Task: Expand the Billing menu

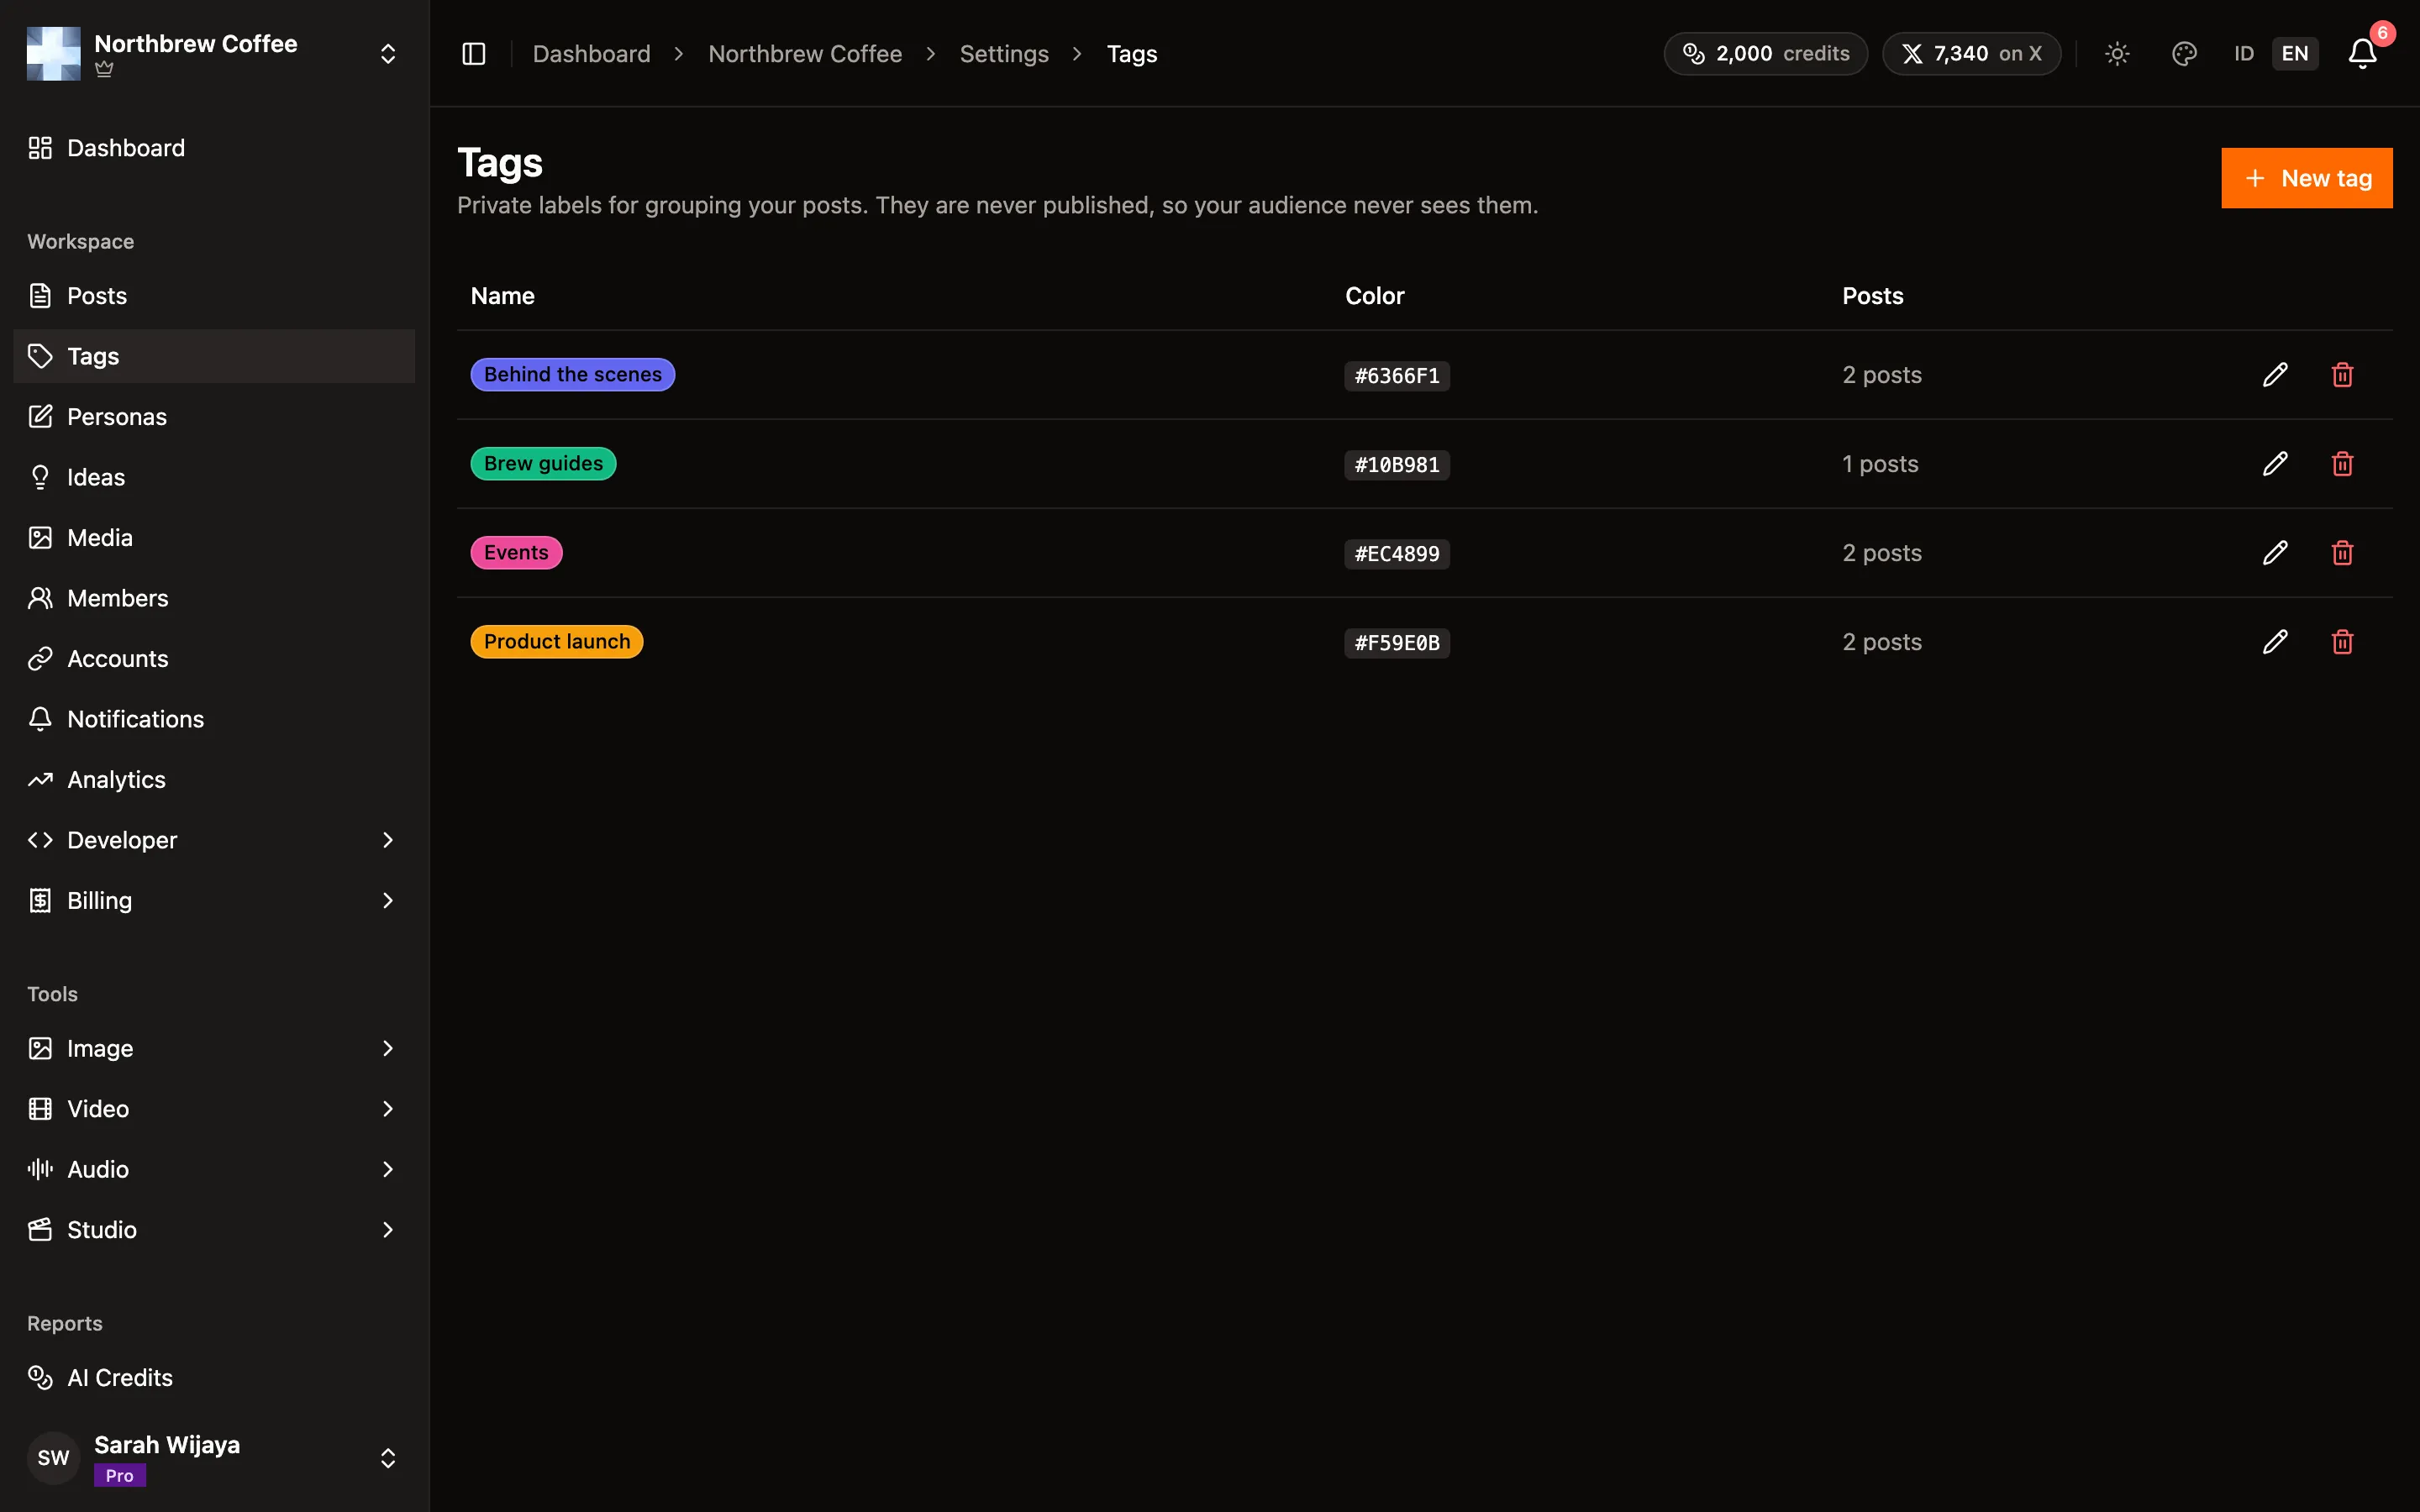Action: [214, 901]
